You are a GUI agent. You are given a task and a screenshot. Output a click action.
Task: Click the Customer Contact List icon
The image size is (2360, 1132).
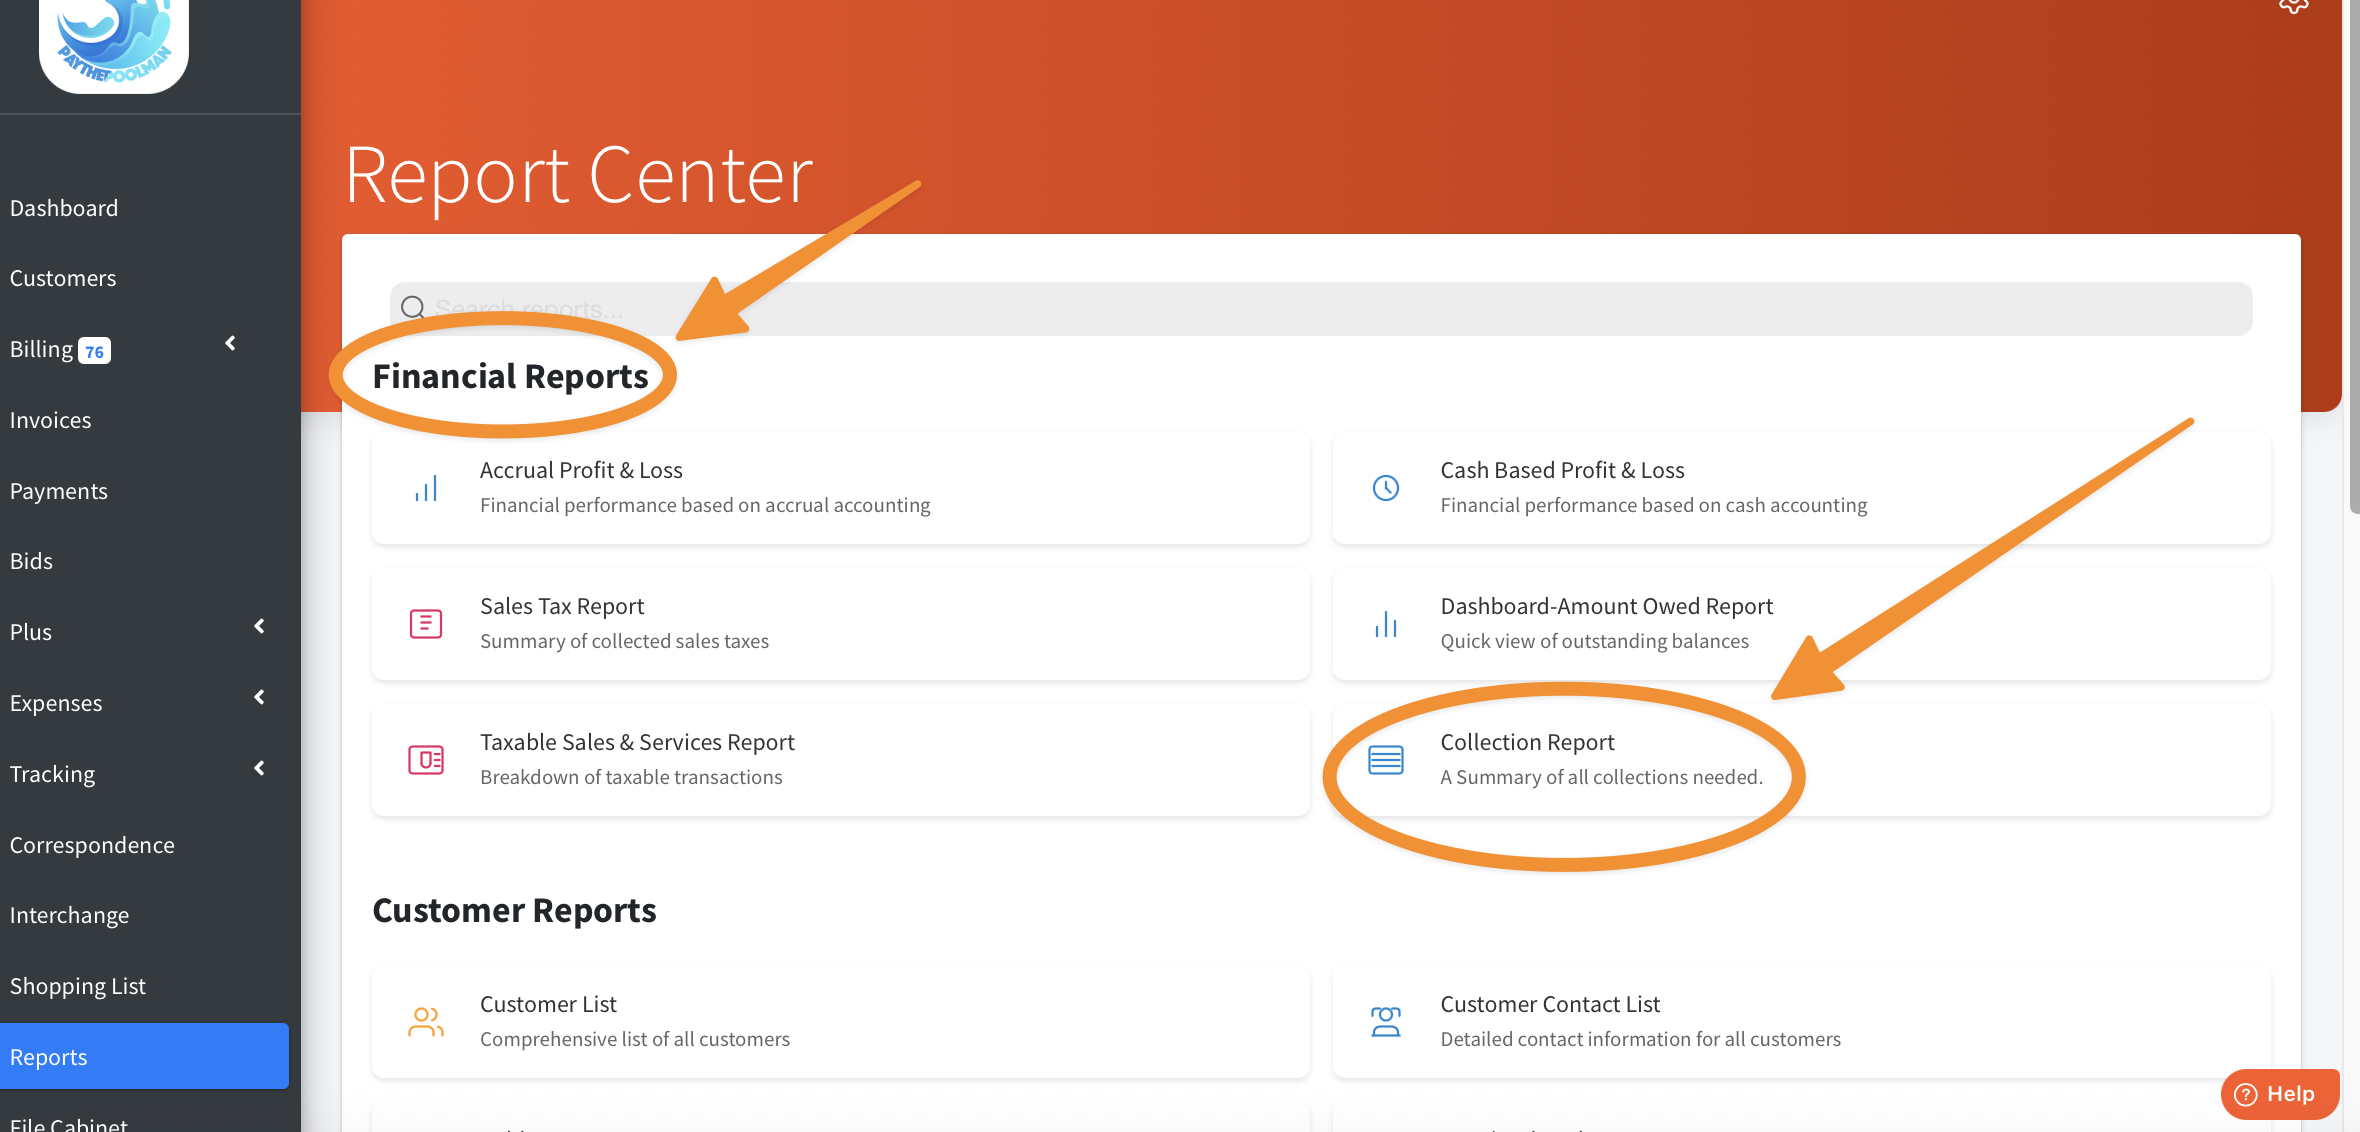coord(1386,1021)
